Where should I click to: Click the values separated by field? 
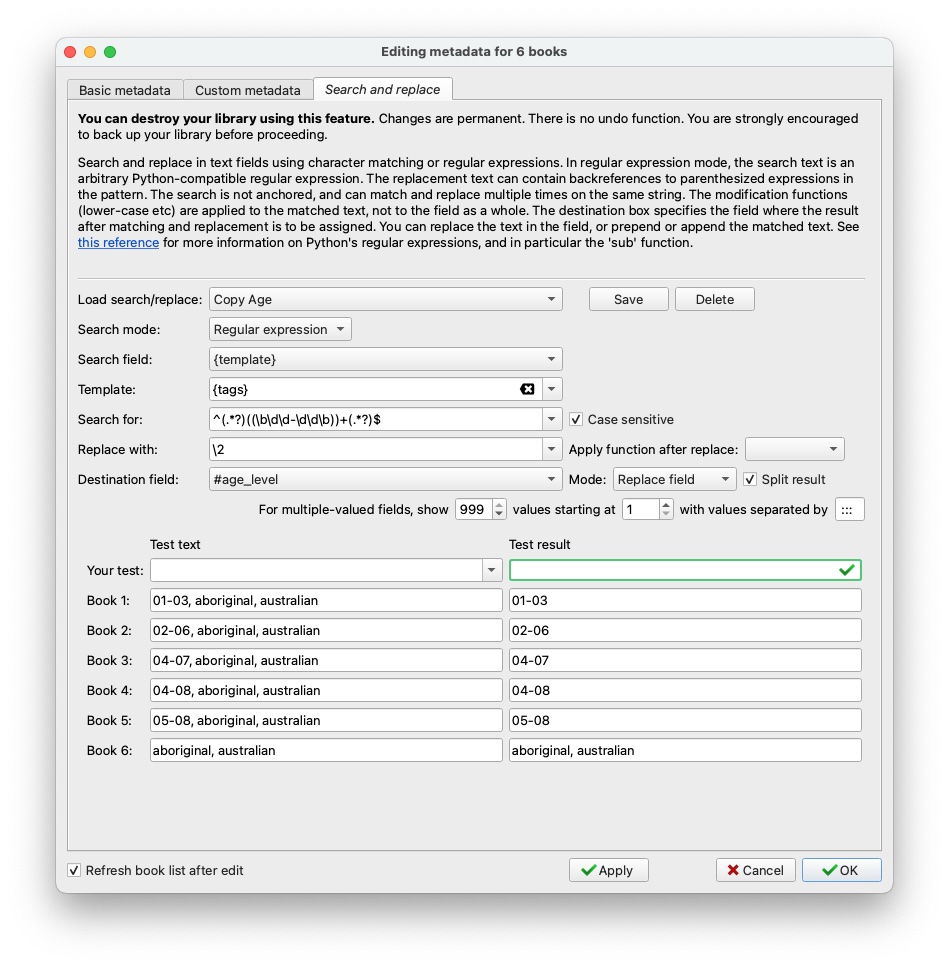click(x=850, y=509)
